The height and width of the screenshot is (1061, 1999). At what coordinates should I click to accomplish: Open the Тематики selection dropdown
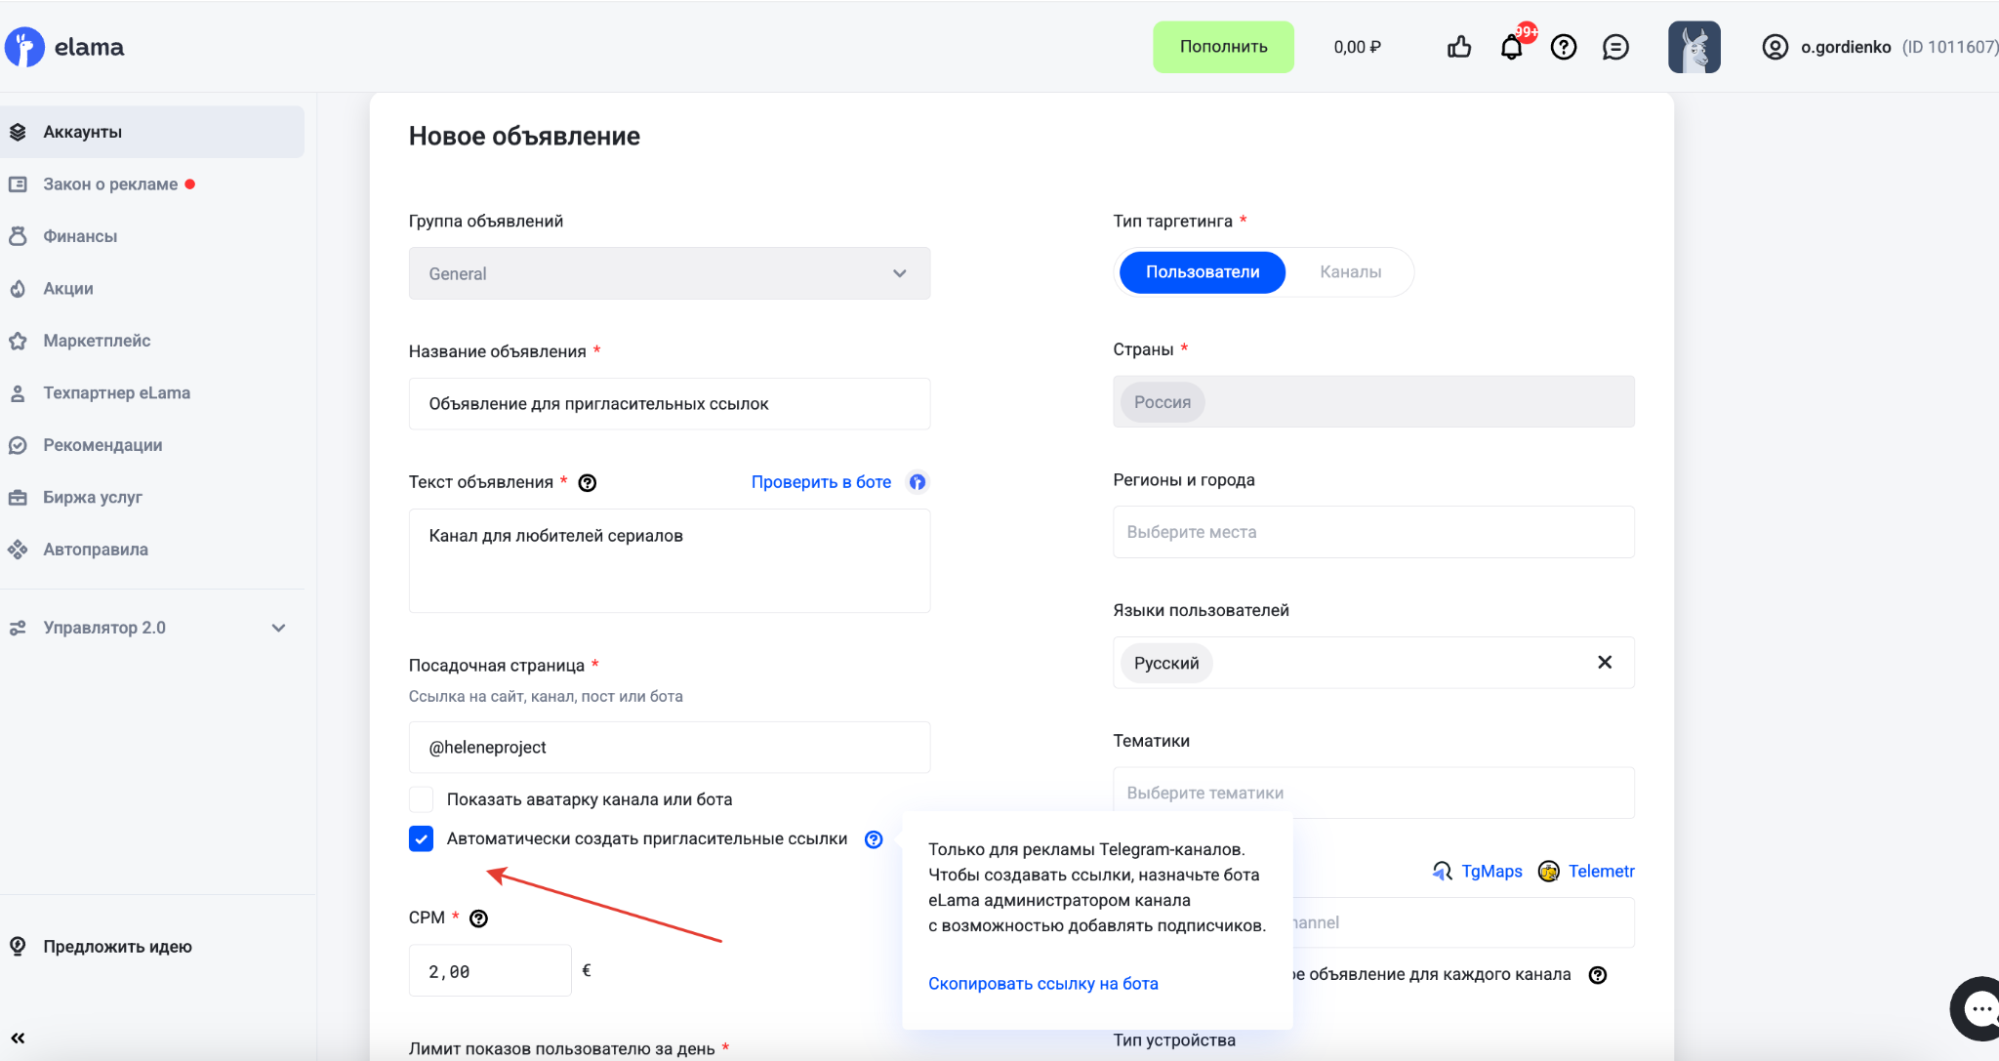(x=1373, y=793)
